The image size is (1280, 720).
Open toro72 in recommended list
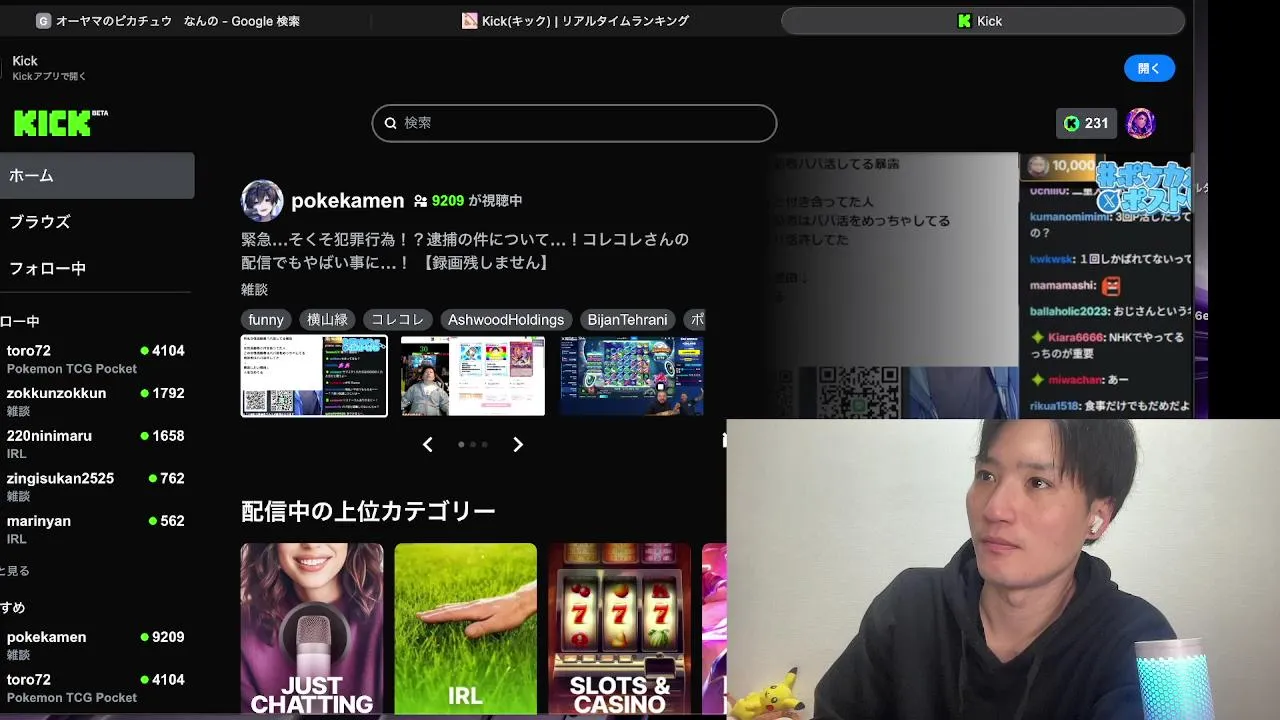point(95,687)
